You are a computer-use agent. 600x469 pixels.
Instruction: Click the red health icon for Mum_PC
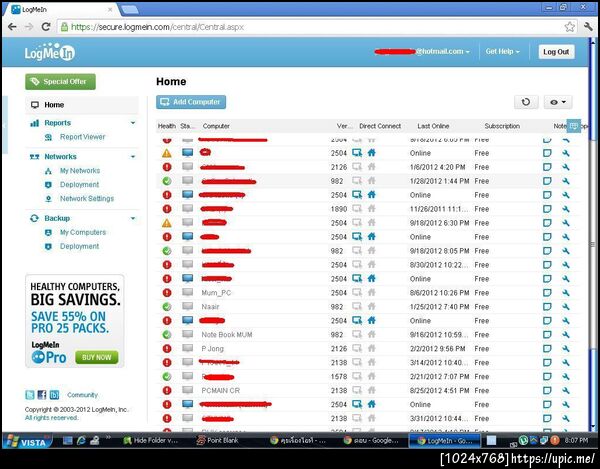167,293
